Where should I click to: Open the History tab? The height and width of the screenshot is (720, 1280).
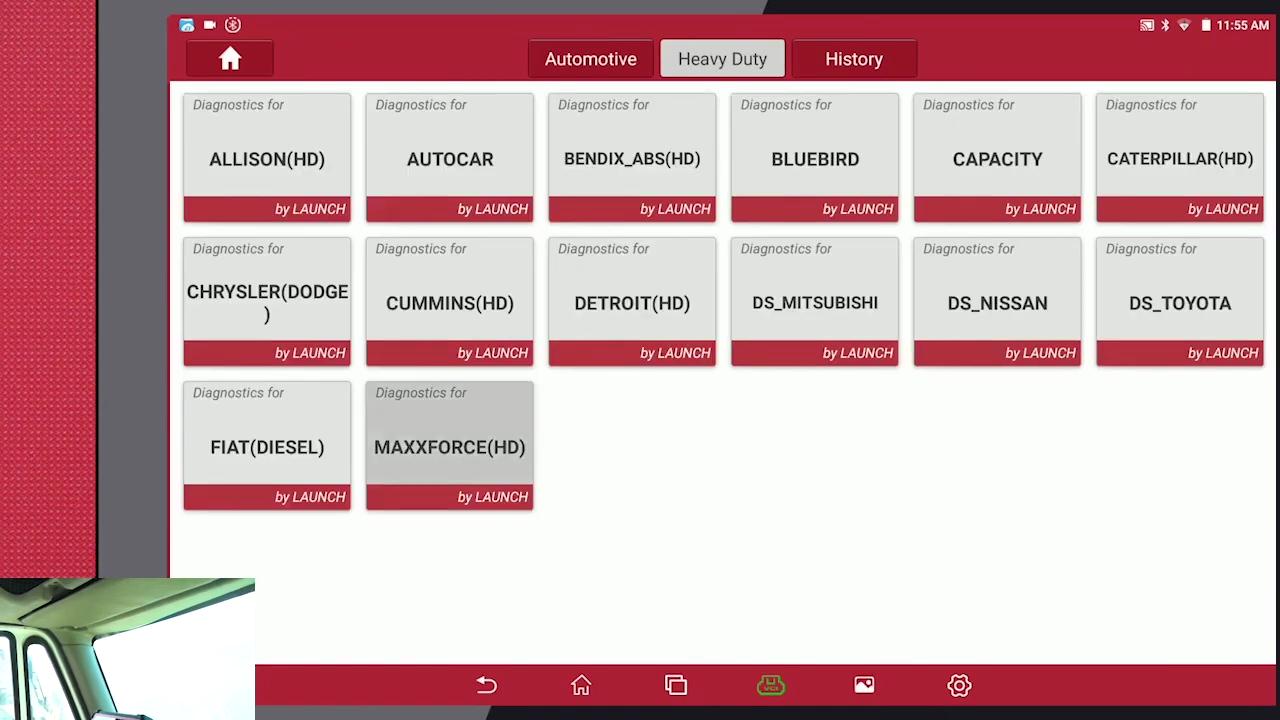coord(853,59)
